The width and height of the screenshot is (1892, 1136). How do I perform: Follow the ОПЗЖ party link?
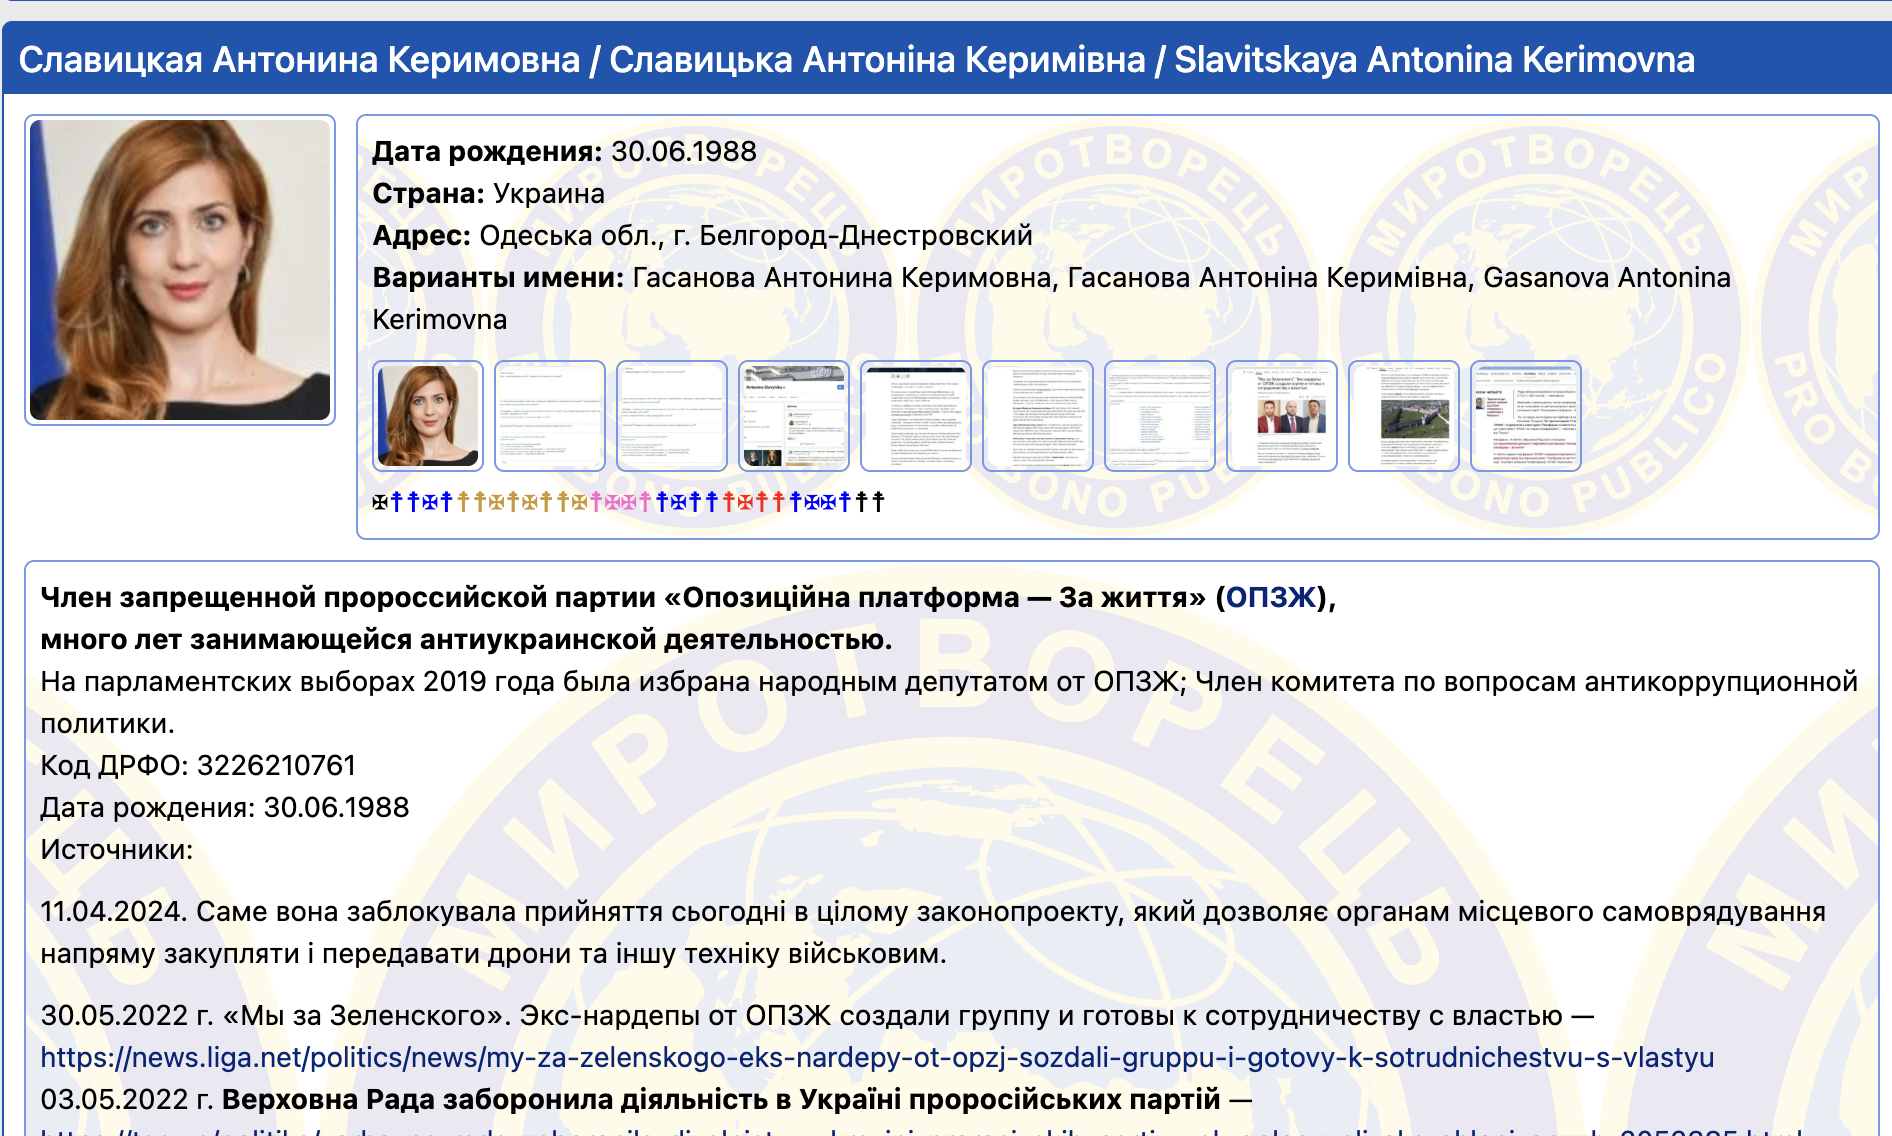click(x=1270, y=598)
